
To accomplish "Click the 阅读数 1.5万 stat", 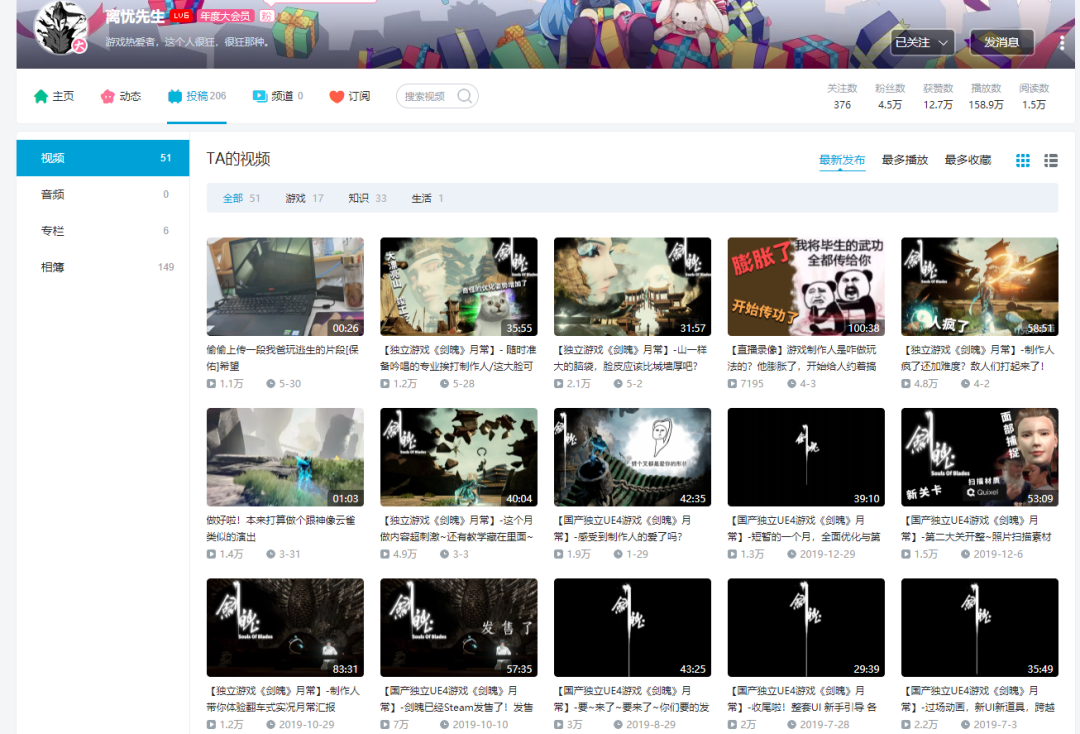I will [x=1034, y=96].
